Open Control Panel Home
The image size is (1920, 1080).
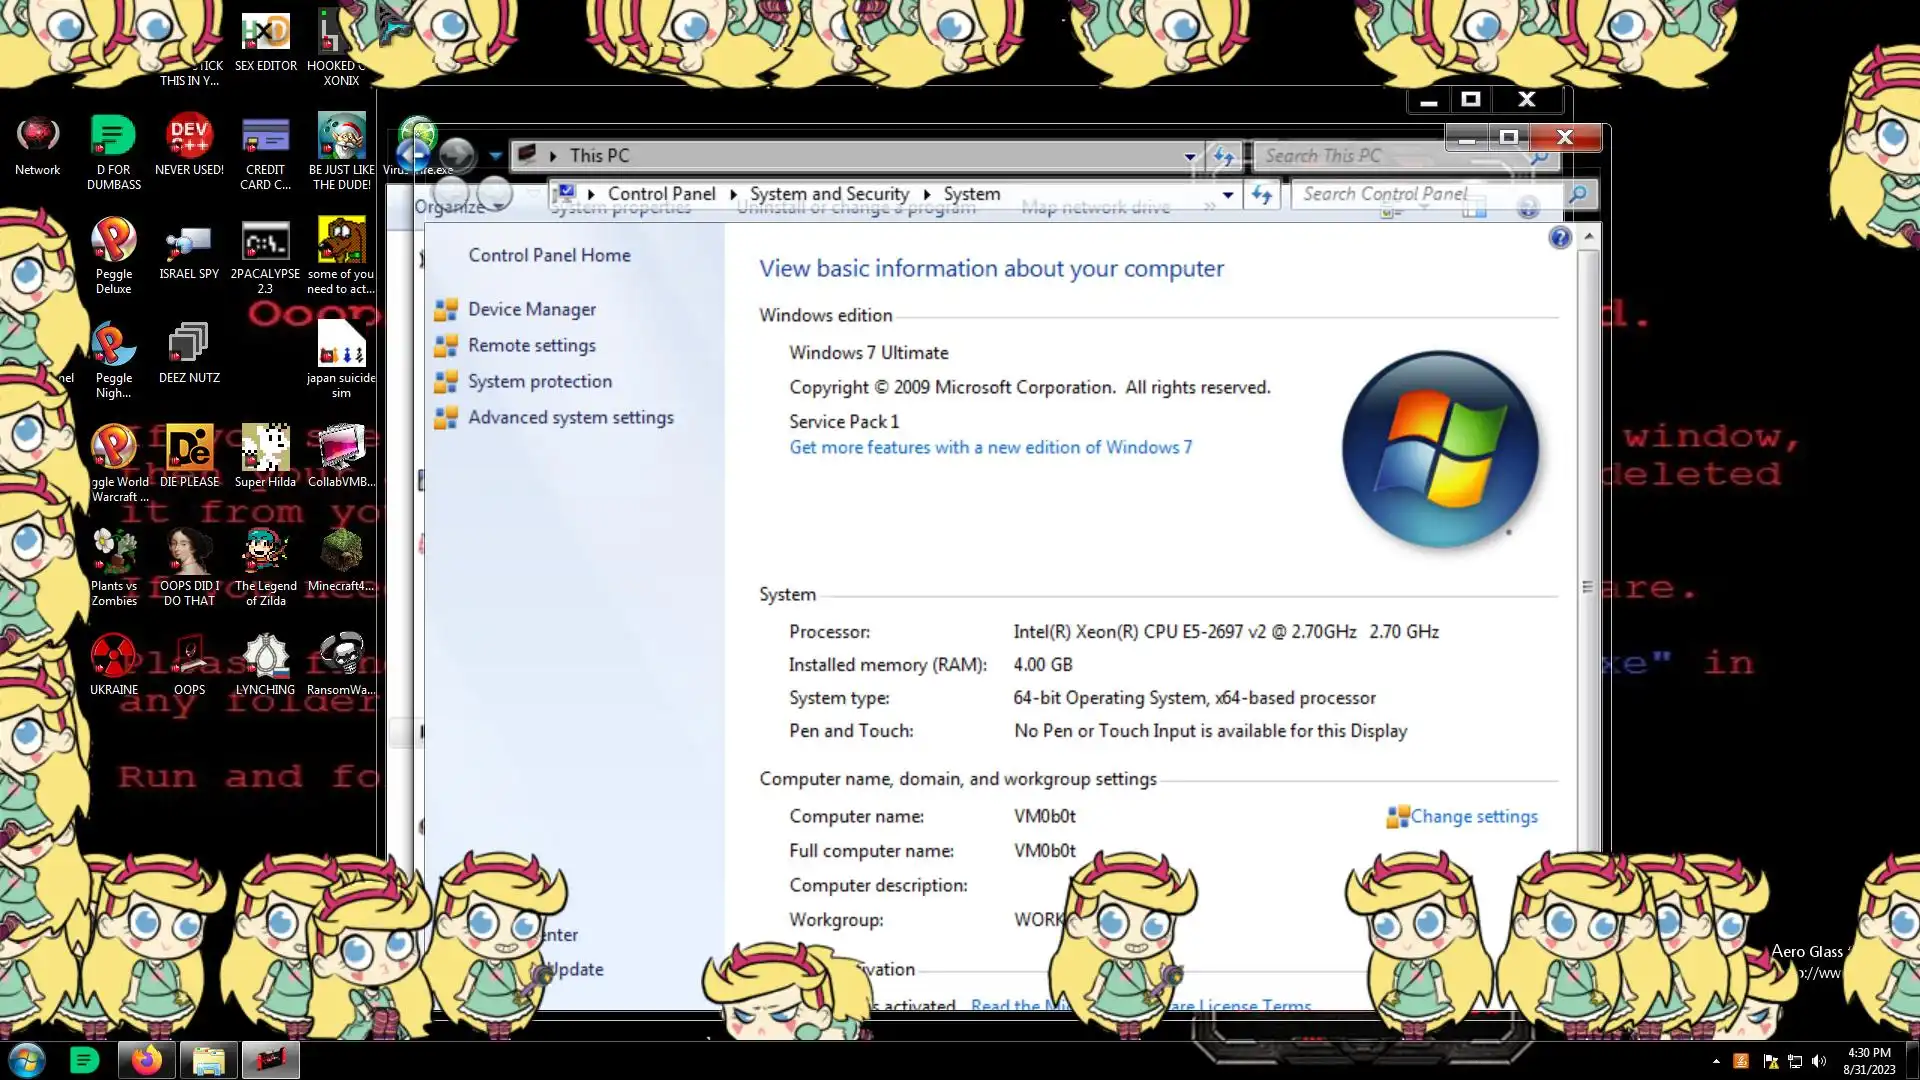[549, 256]
